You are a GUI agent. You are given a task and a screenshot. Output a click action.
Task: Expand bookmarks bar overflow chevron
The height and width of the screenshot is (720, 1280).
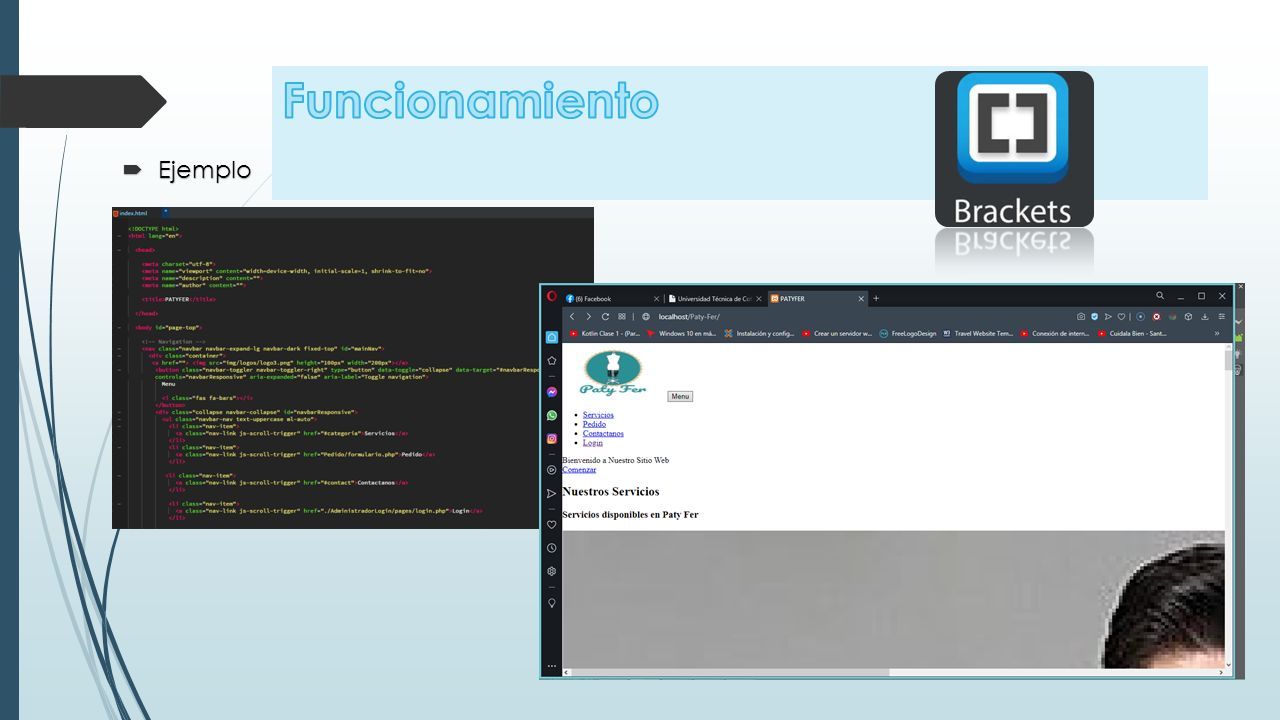[x=1217, y=333]
